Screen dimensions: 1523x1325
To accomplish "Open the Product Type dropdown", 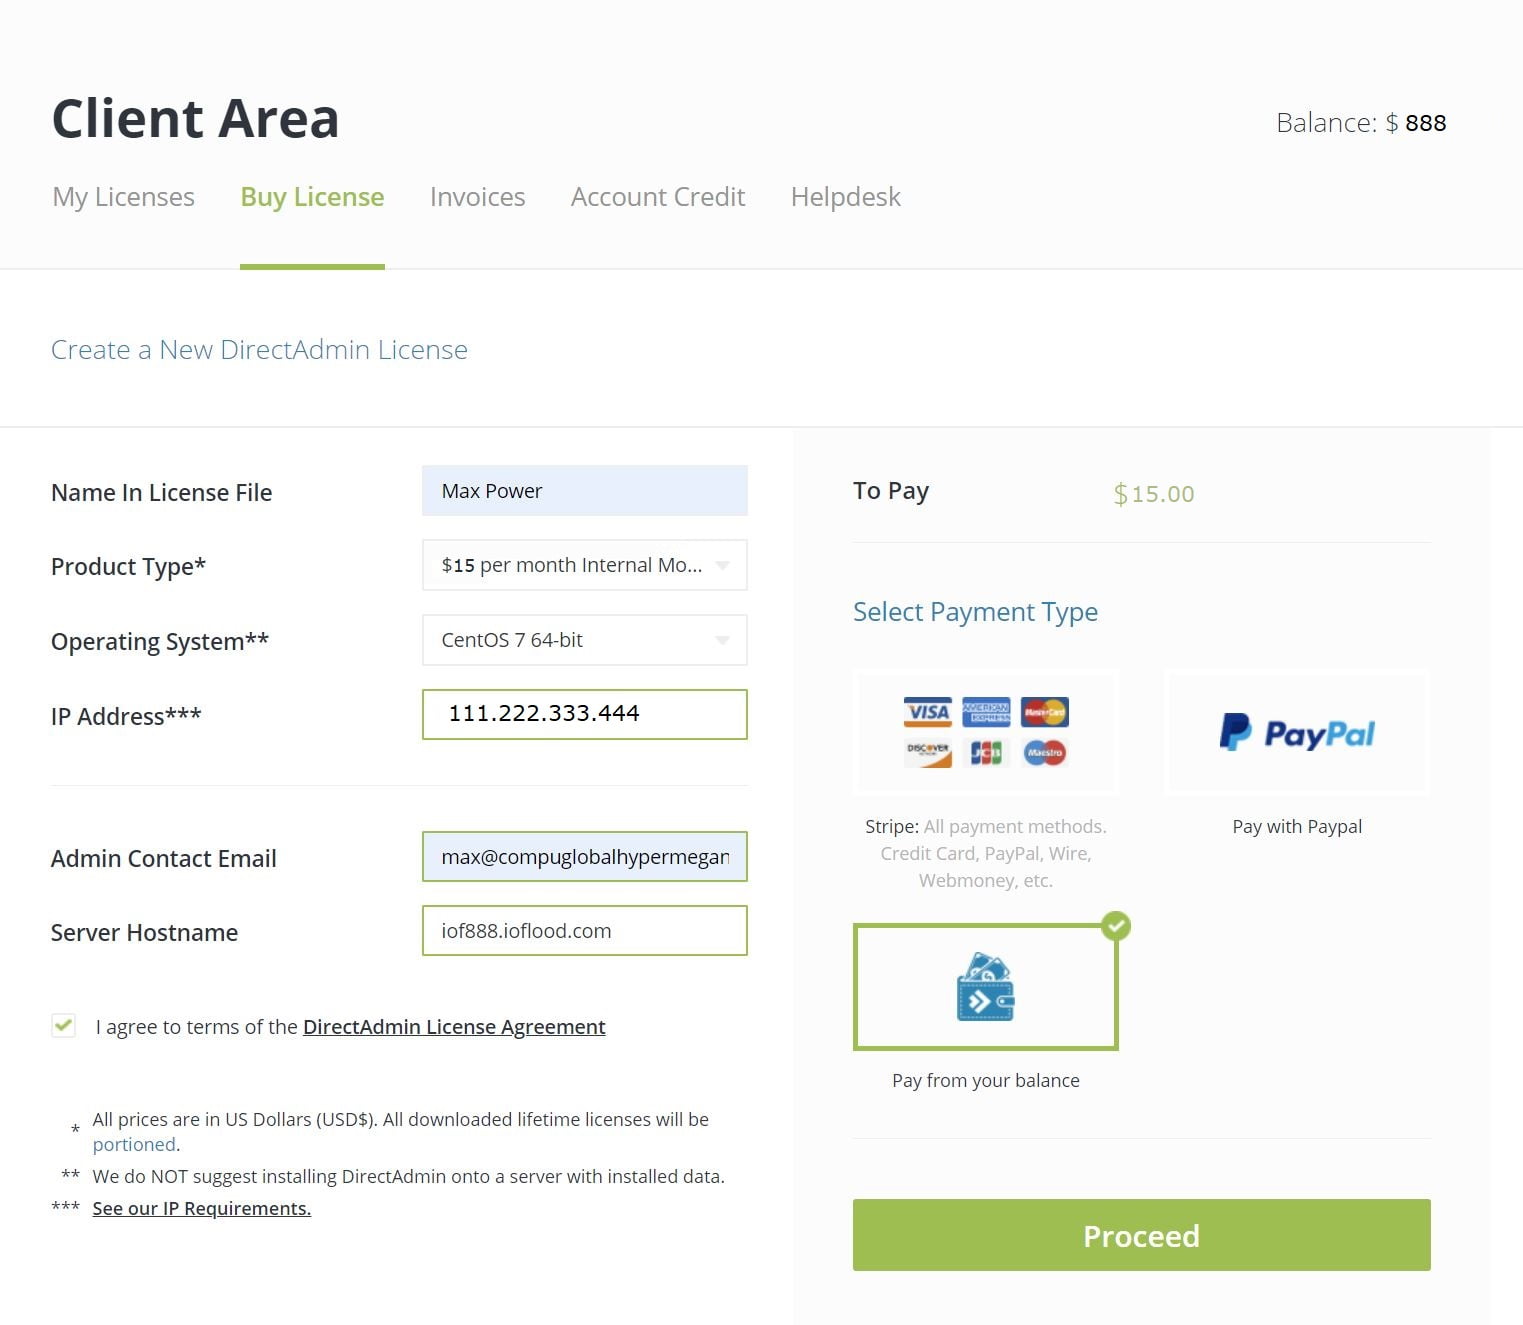I will 584,565.
